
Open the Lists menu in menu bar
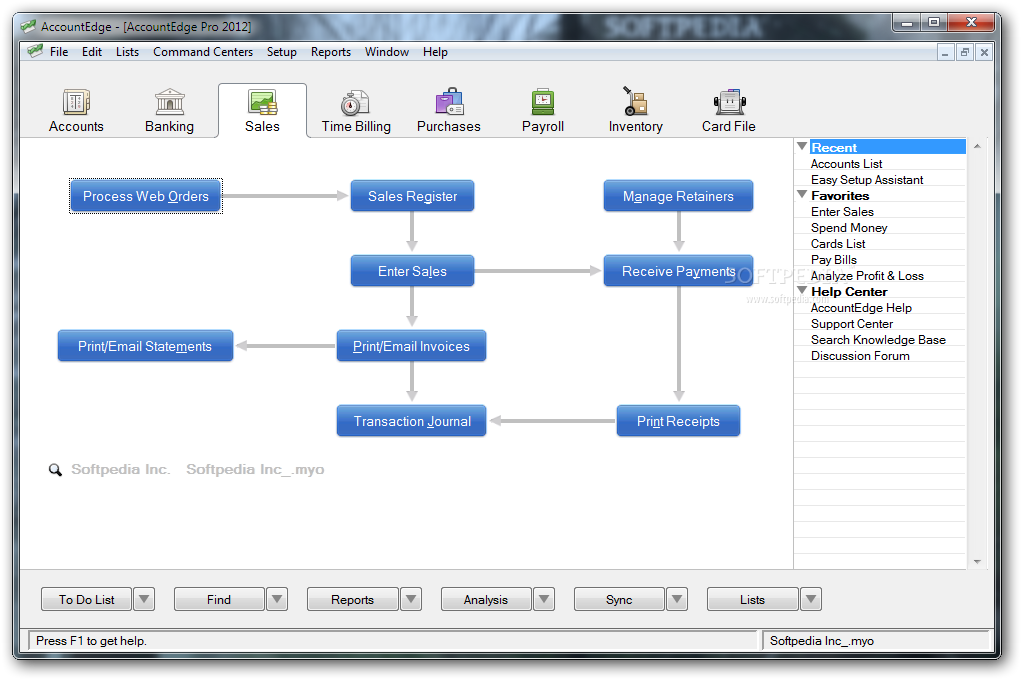127,52
